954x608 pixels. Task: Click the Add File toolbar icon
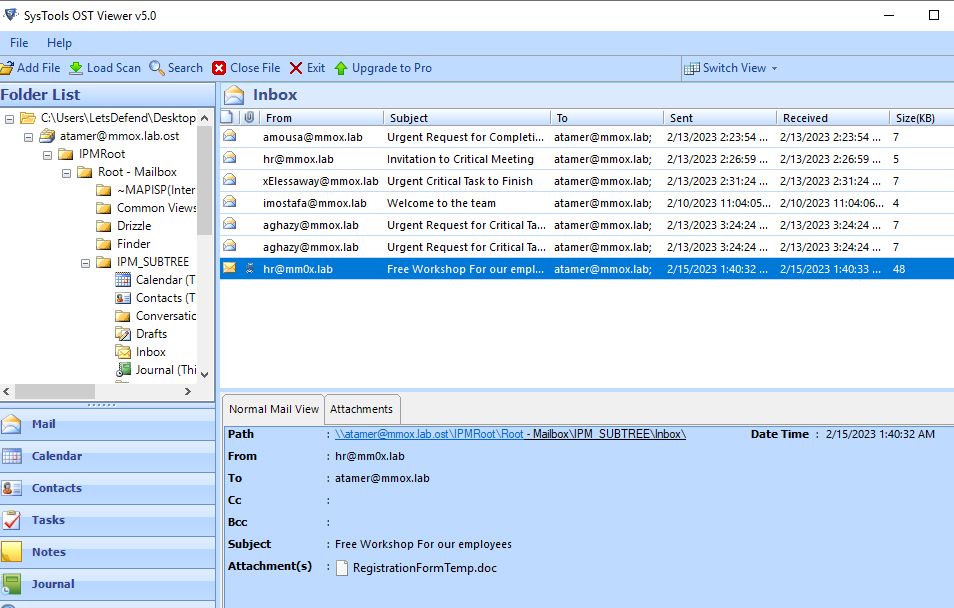tap(7, 68)
